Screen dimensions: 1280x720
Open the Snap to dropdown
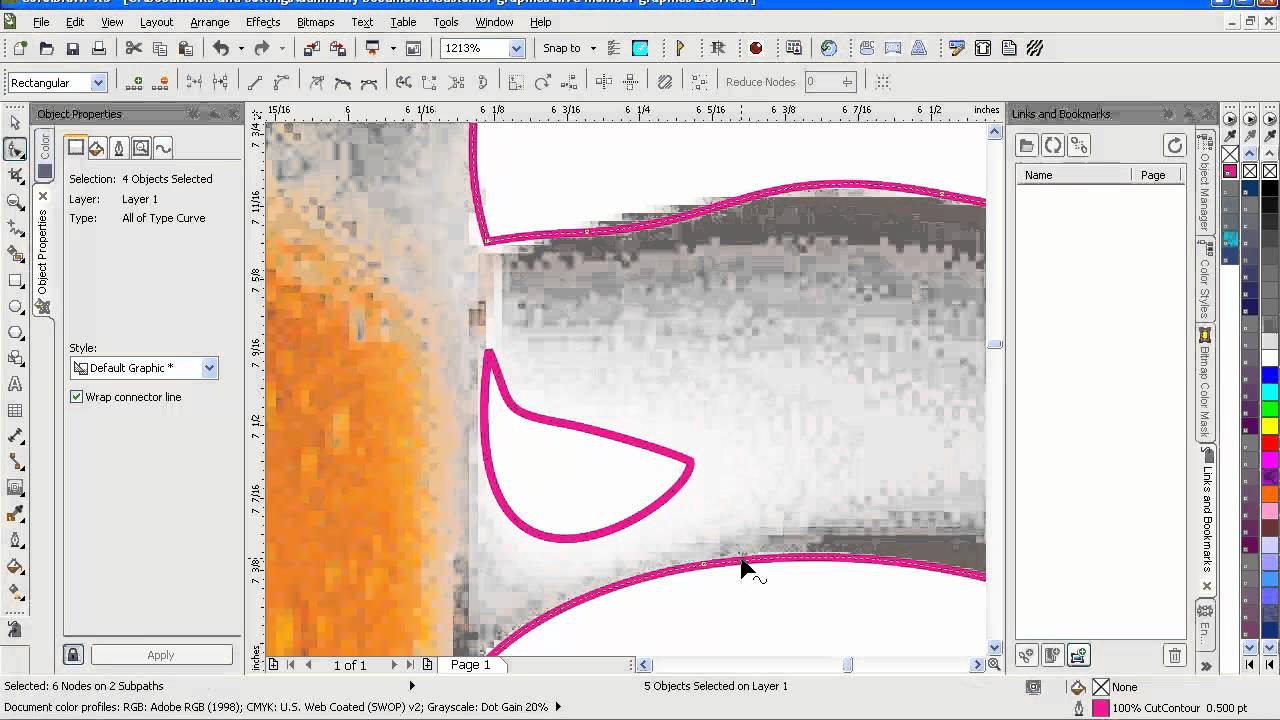pyautogui.click(x=593, y=48)
